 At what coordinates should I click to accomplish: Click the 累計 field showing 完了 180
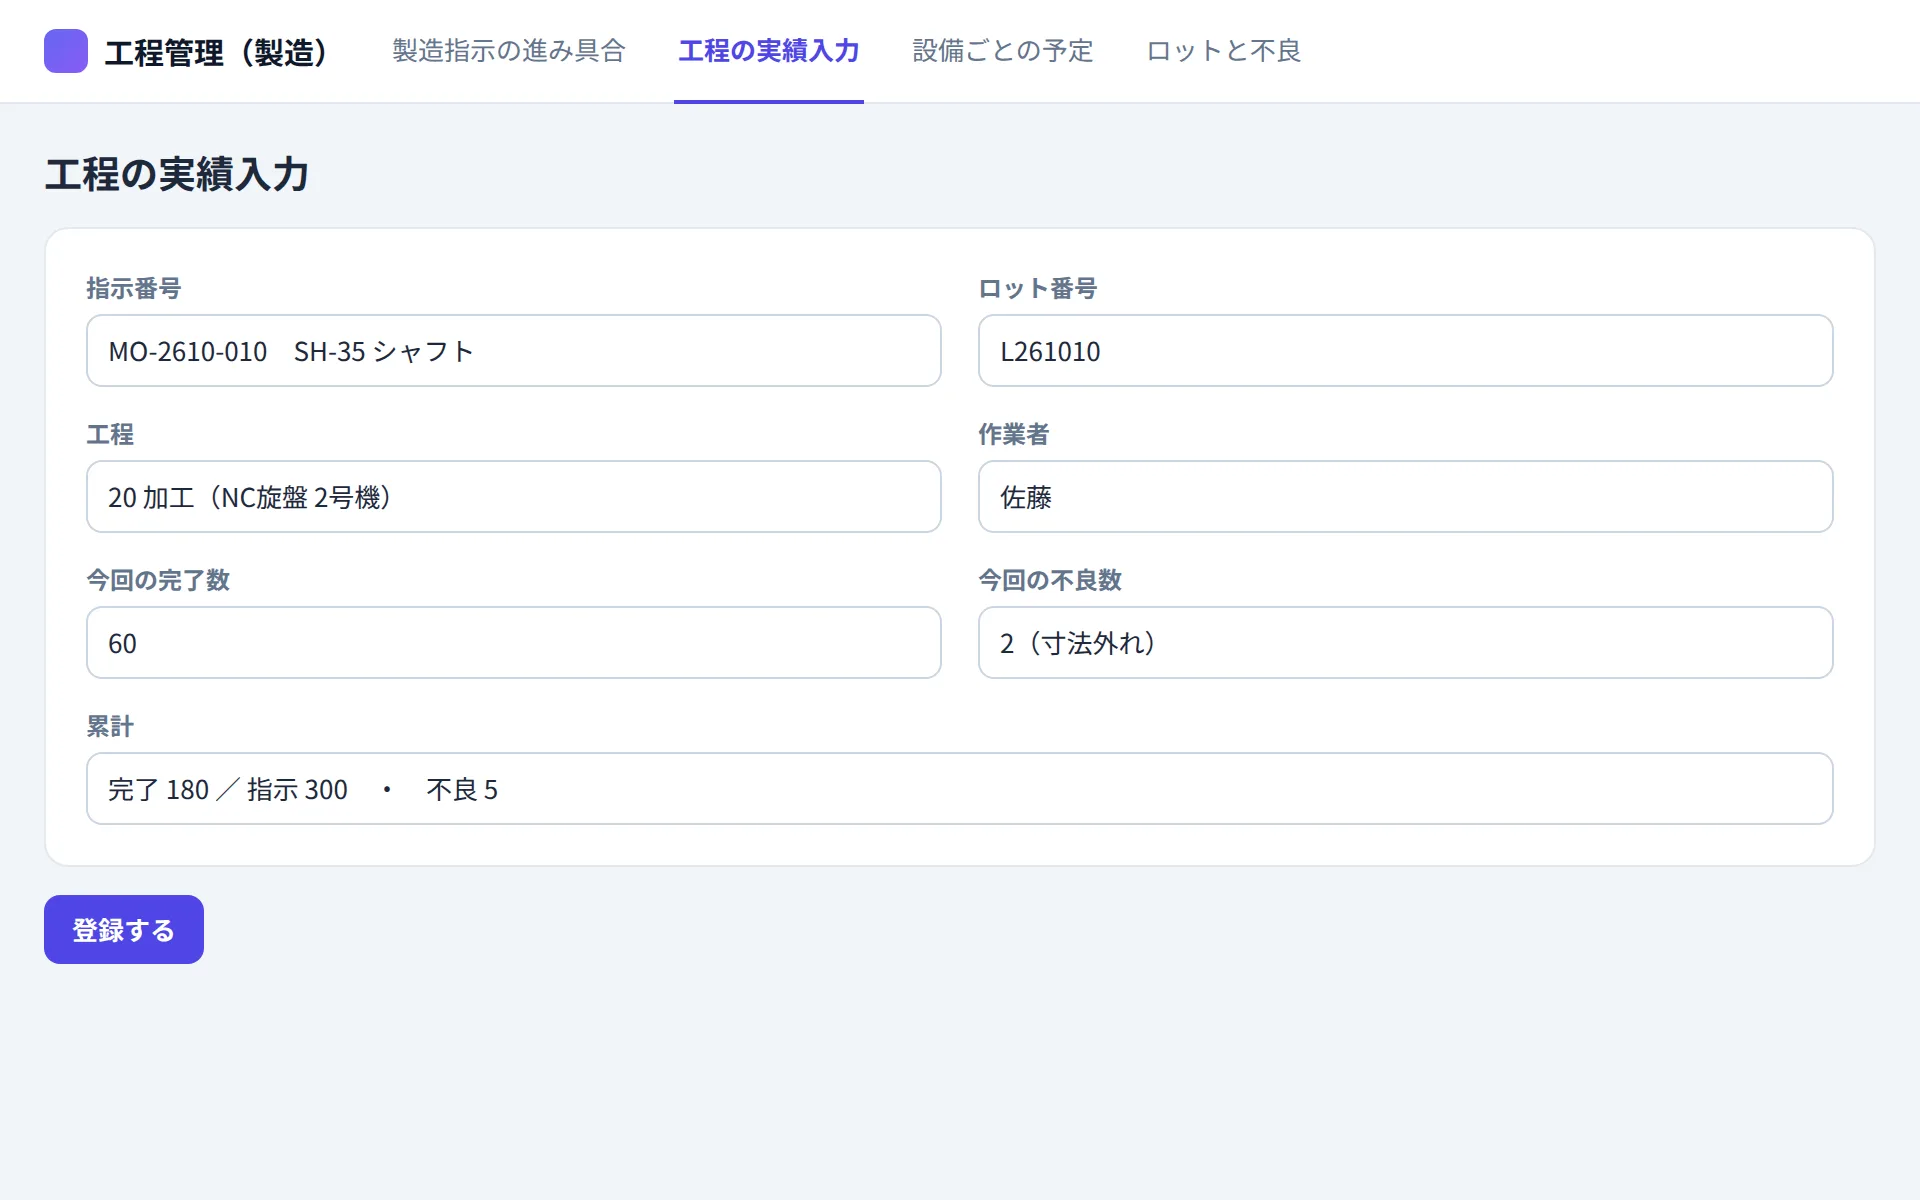click(x=960, y=789)
